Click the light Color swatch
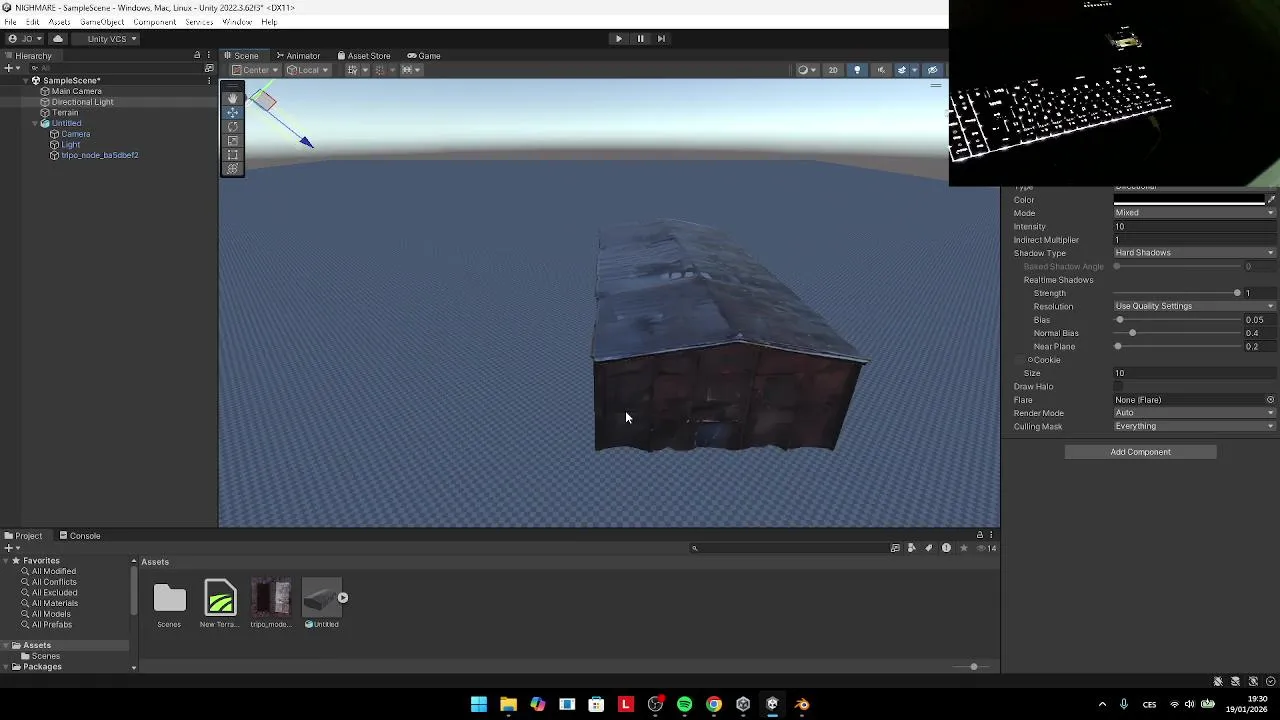The image size is (1280, 720). tap(1189, 200)
